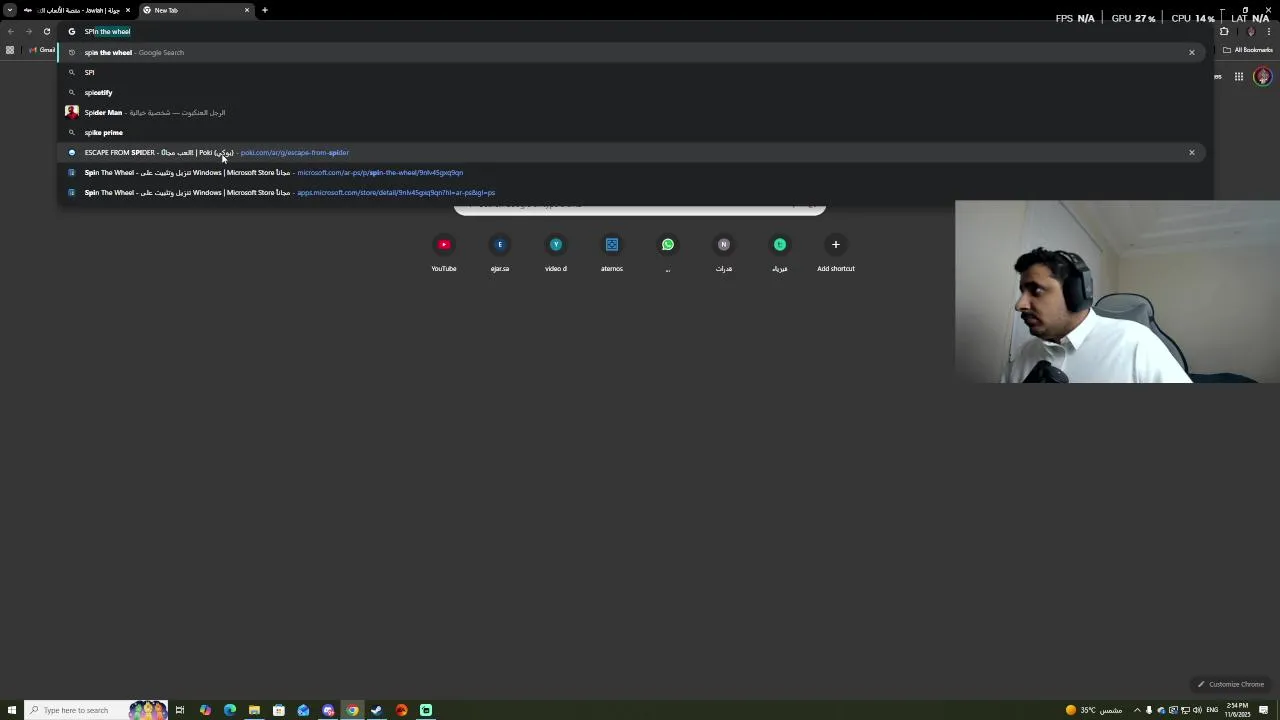The width and height of the screenshot is (1280, 720).
Task: Click the weather widget showing 35°C
Action: [x=1093, y=710]
